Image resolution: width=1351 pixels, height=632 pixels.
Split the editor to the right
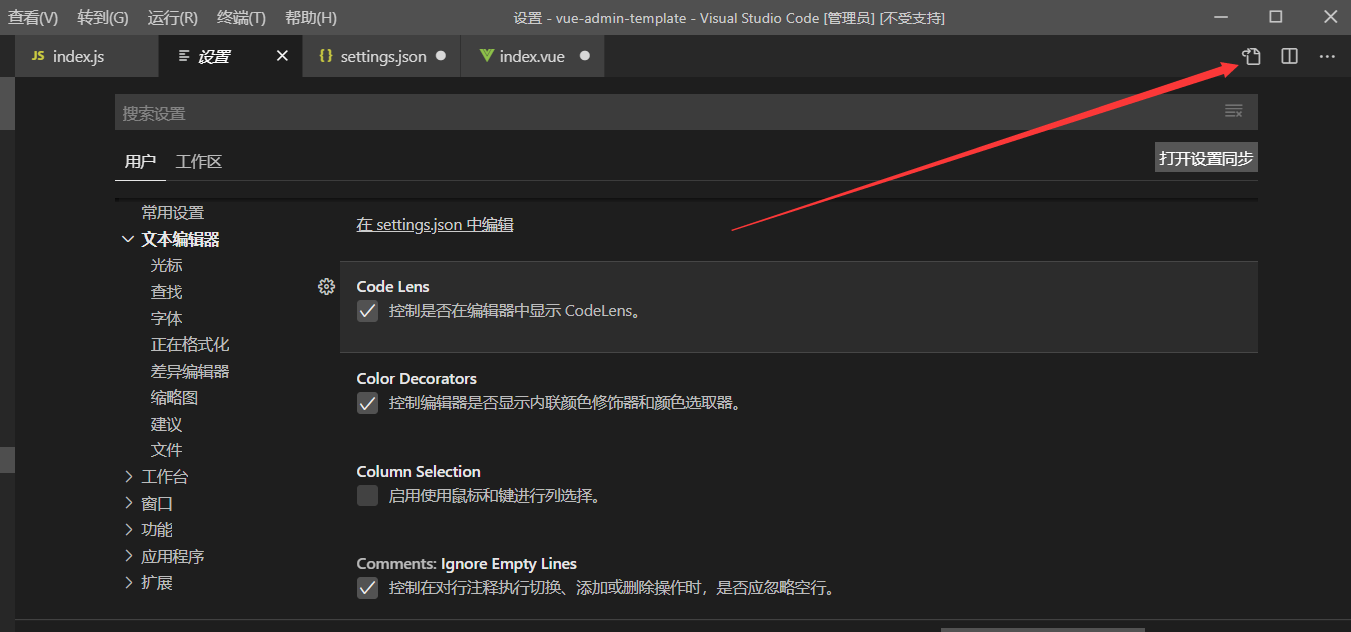click(x=1288, y=57)
